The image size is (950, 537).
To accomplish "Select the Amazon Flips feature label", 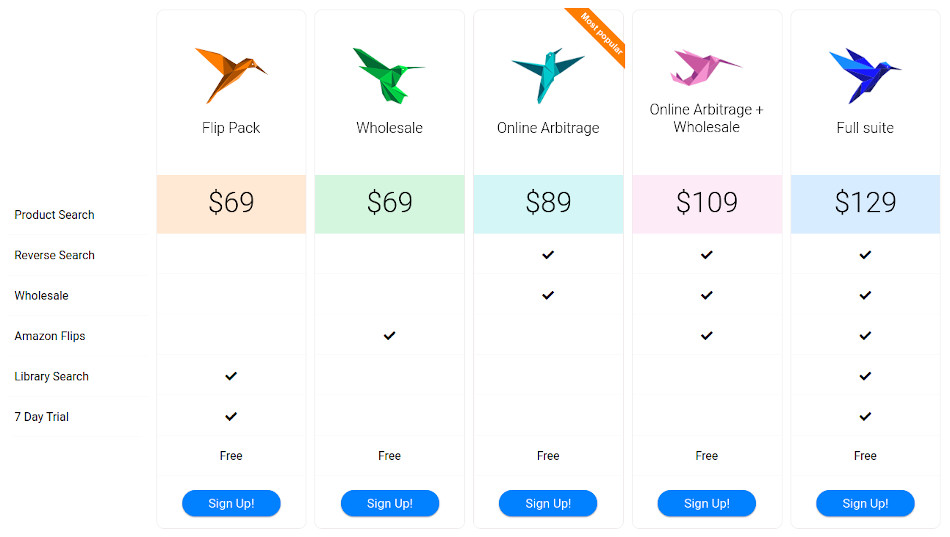I will pyautogui.click(x=50, y=336).
